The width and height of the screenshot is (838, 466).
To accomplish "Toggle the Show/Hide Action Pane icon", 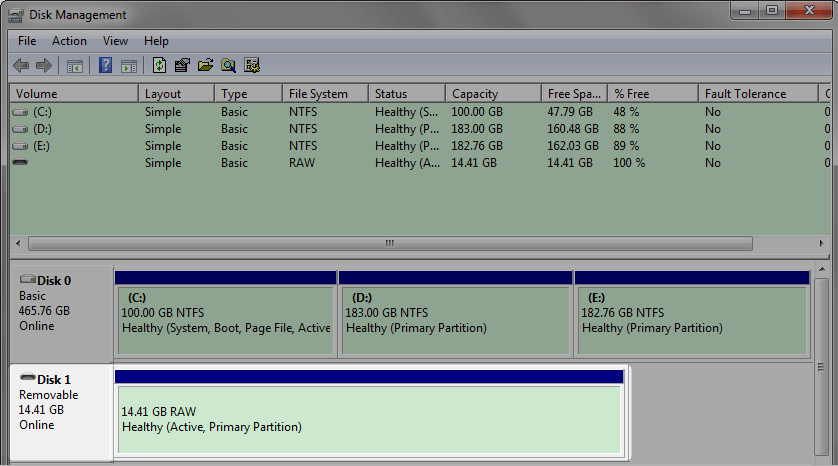I will point(129,66).
